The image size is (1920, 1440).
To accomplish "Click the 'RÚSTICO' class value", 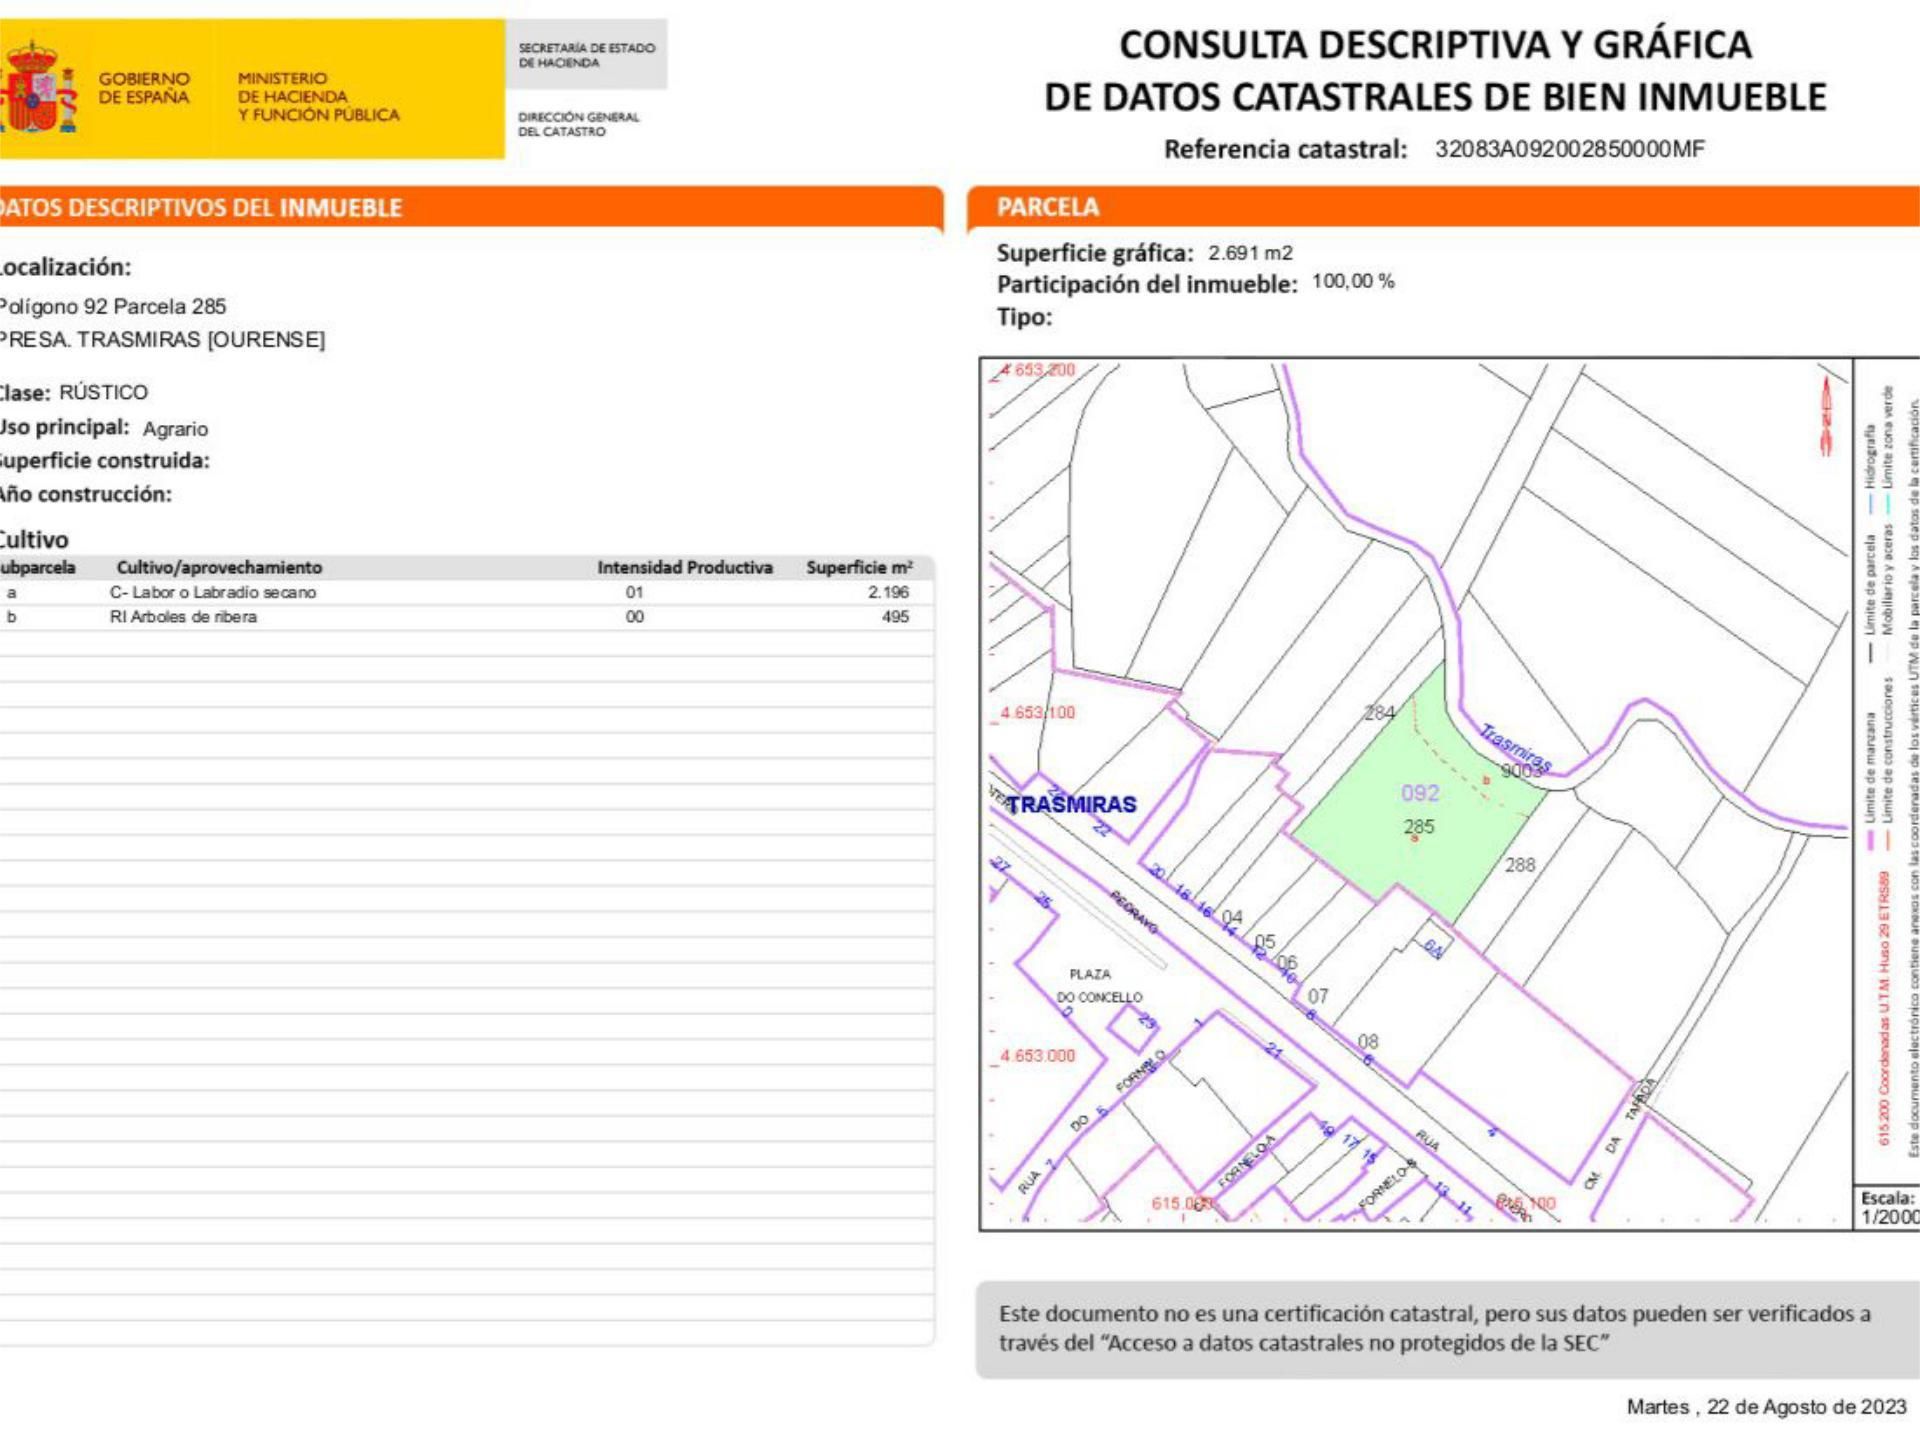I will [103, 392].
